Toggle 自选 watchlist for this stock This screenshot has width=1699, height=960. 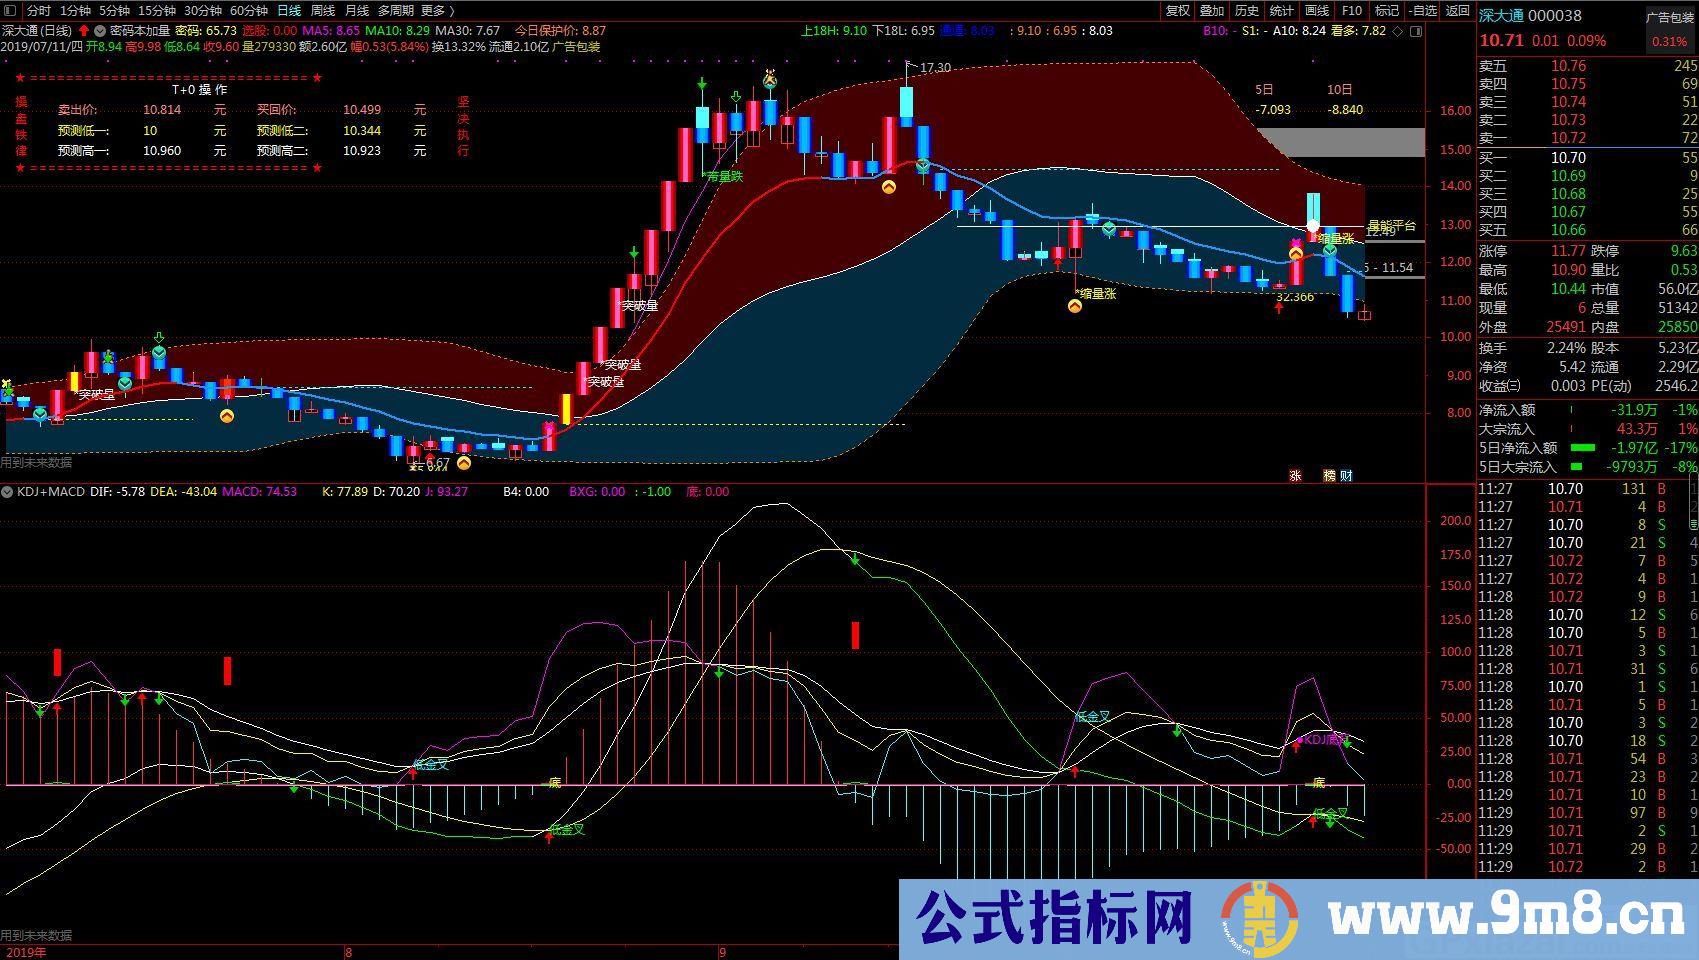1422,11
